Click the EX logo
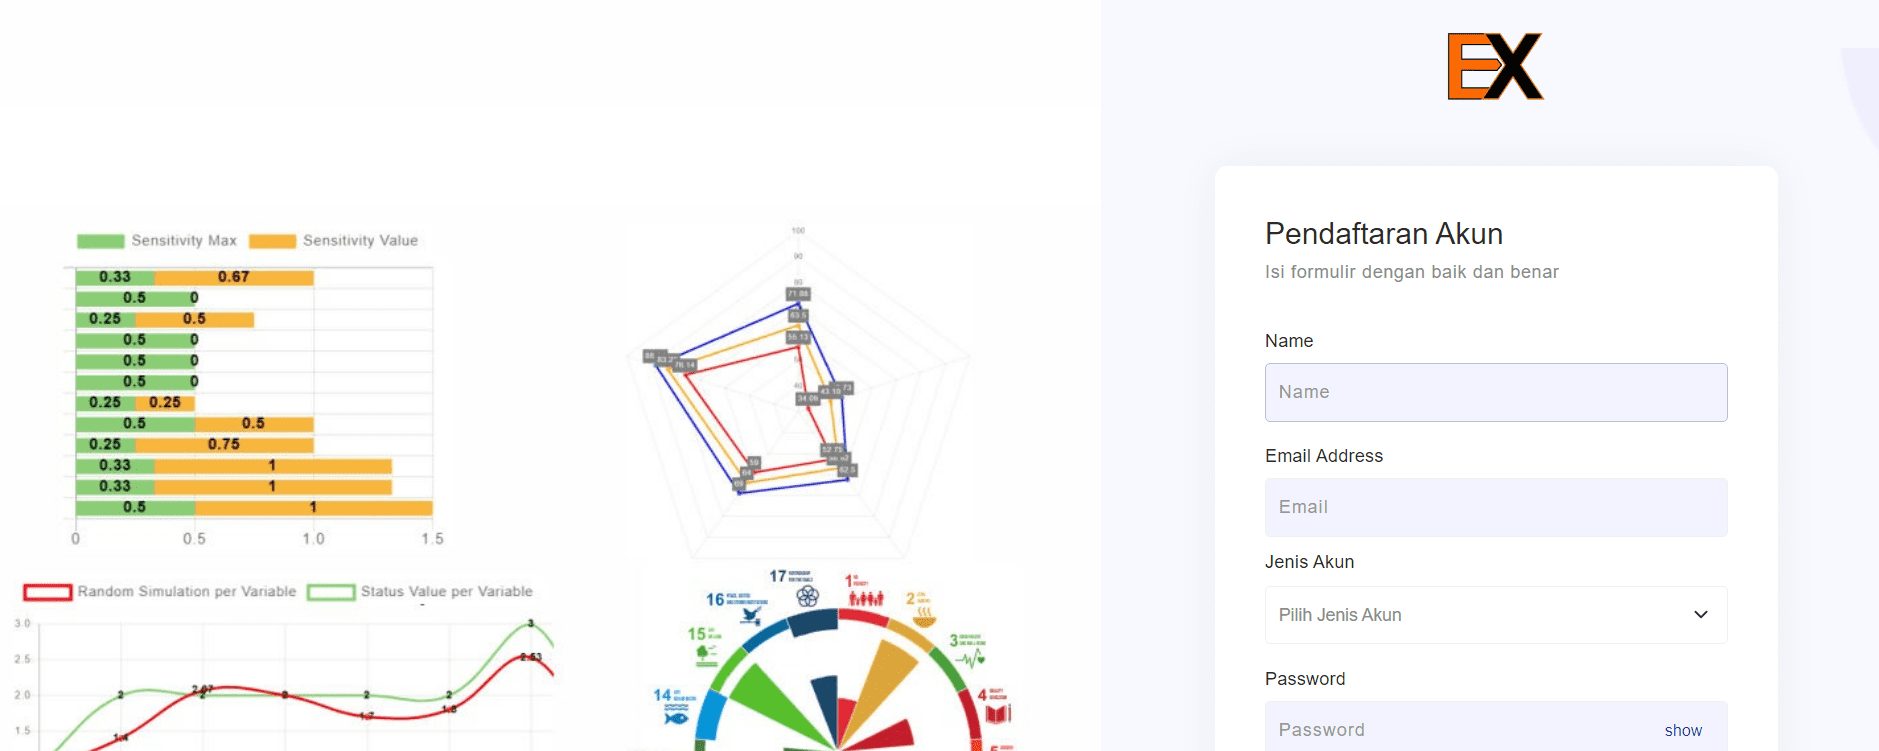Image resolution: width=1879 pixels, height=751 pixels. coord(1495,67)
